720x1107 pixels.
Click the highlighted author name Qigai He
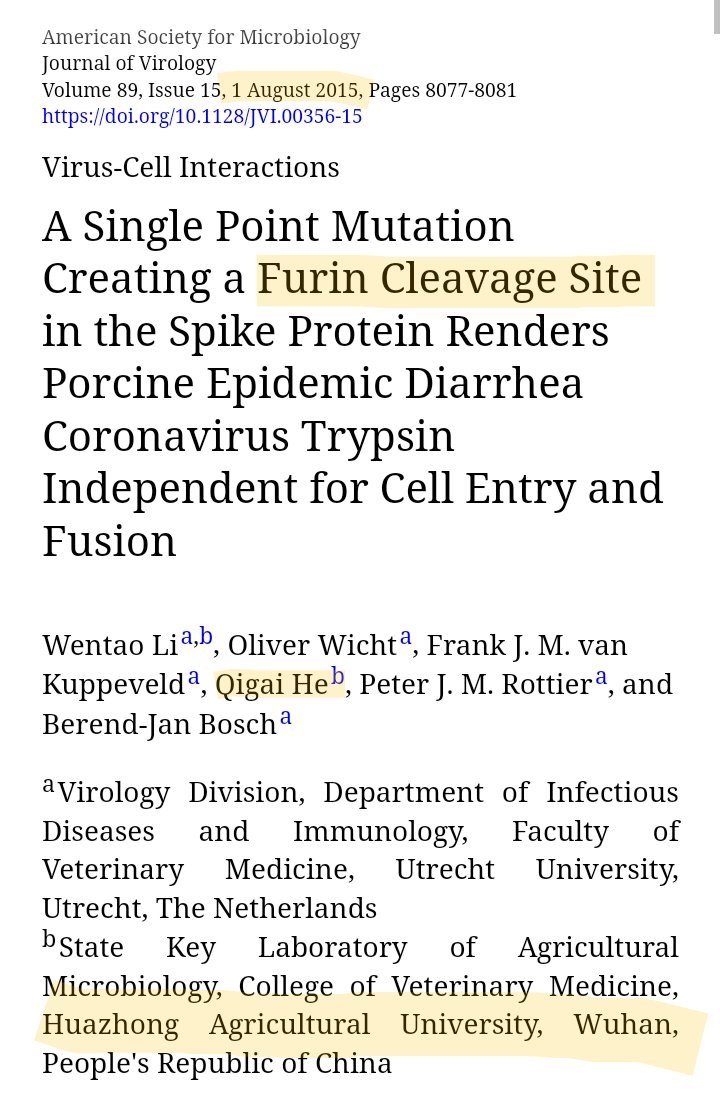[271, 685]
